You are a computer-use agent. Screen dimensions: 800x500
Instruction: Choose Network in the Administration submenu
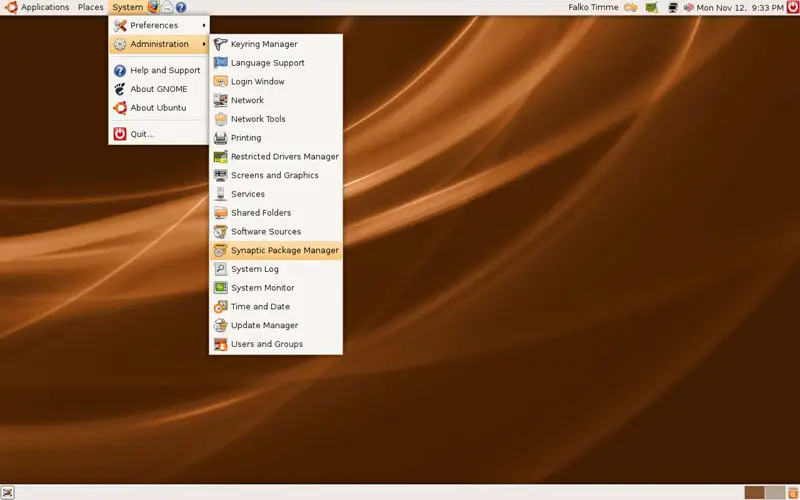click(x=276, y=101)
